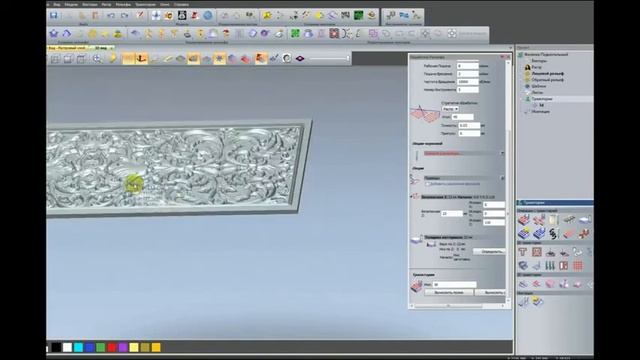The image size is (640, 360).
Task: Click the toolpath name input field
Action: 454,284
